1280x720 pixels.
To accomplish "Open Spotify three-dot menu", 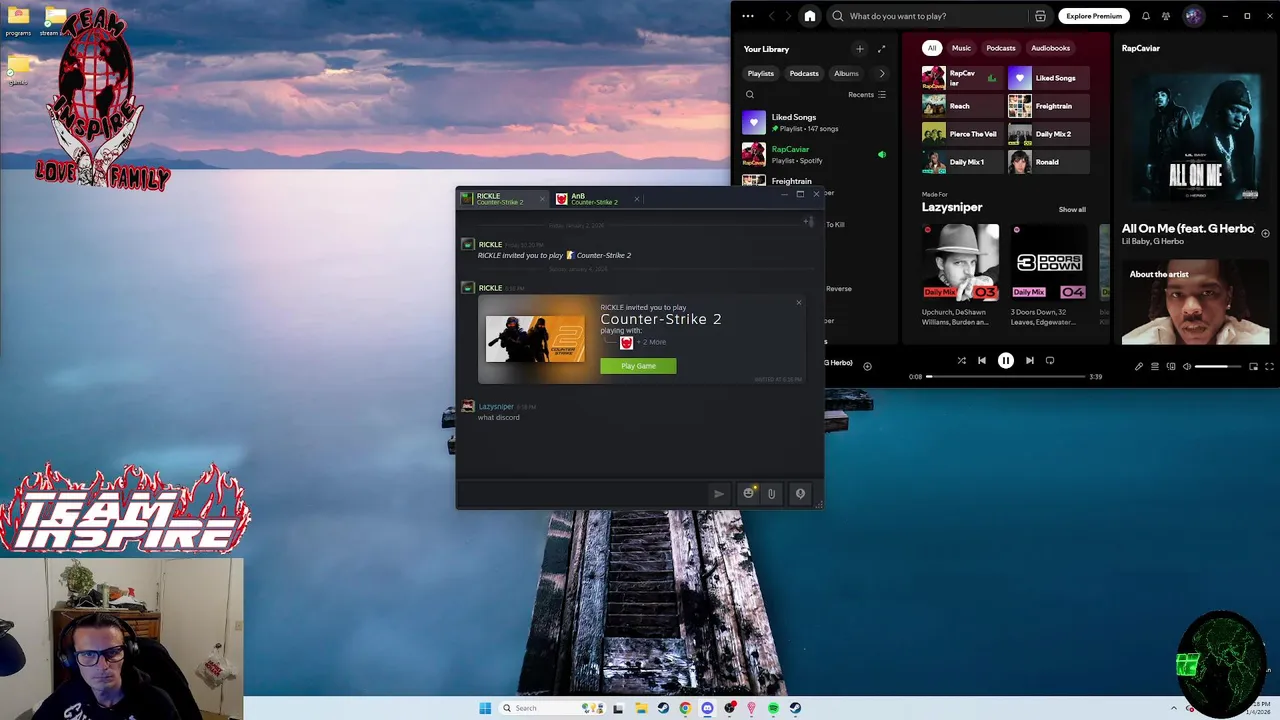I will [x=748, y=16].
